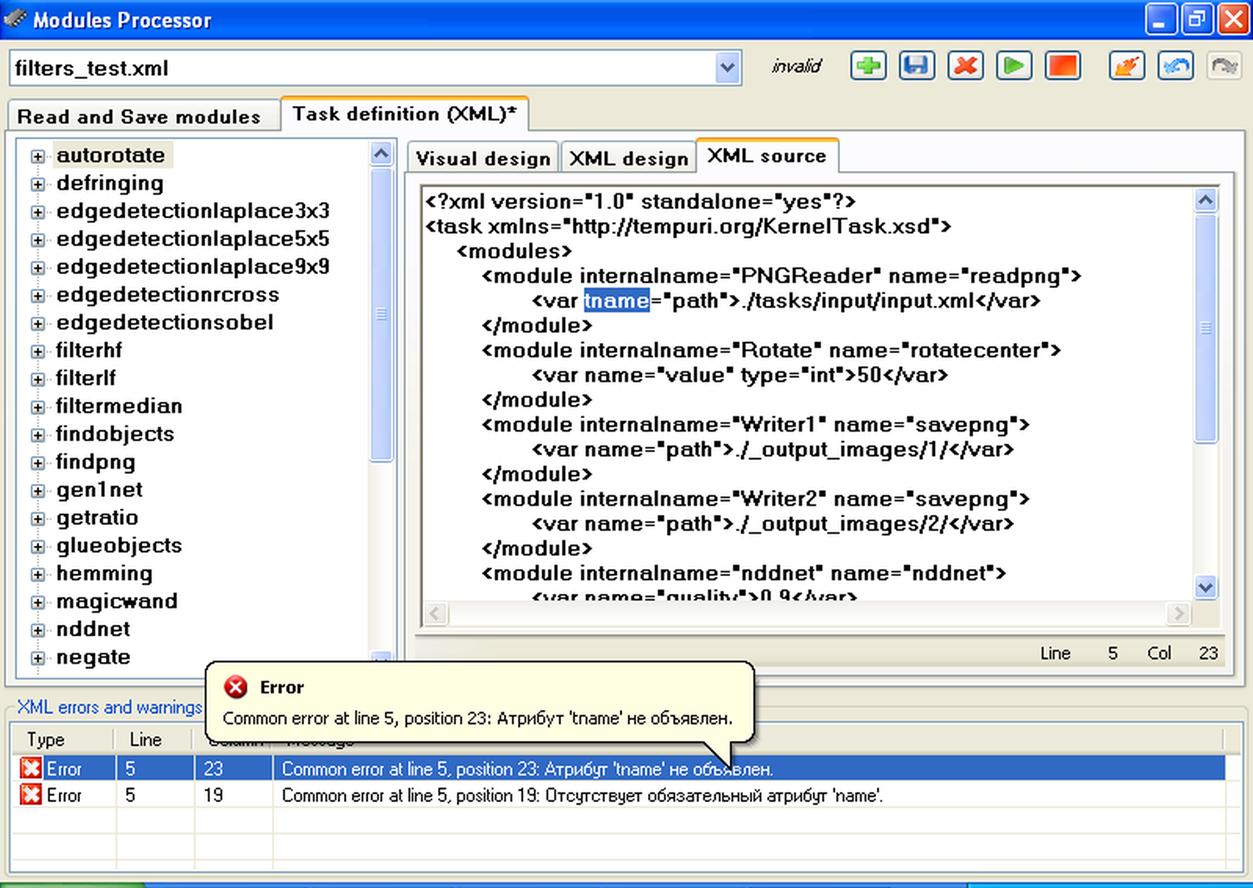Click the green plus add task icon
This screenshot has height=888, width=1253.
pyautogui.click(x=868, y=67)
